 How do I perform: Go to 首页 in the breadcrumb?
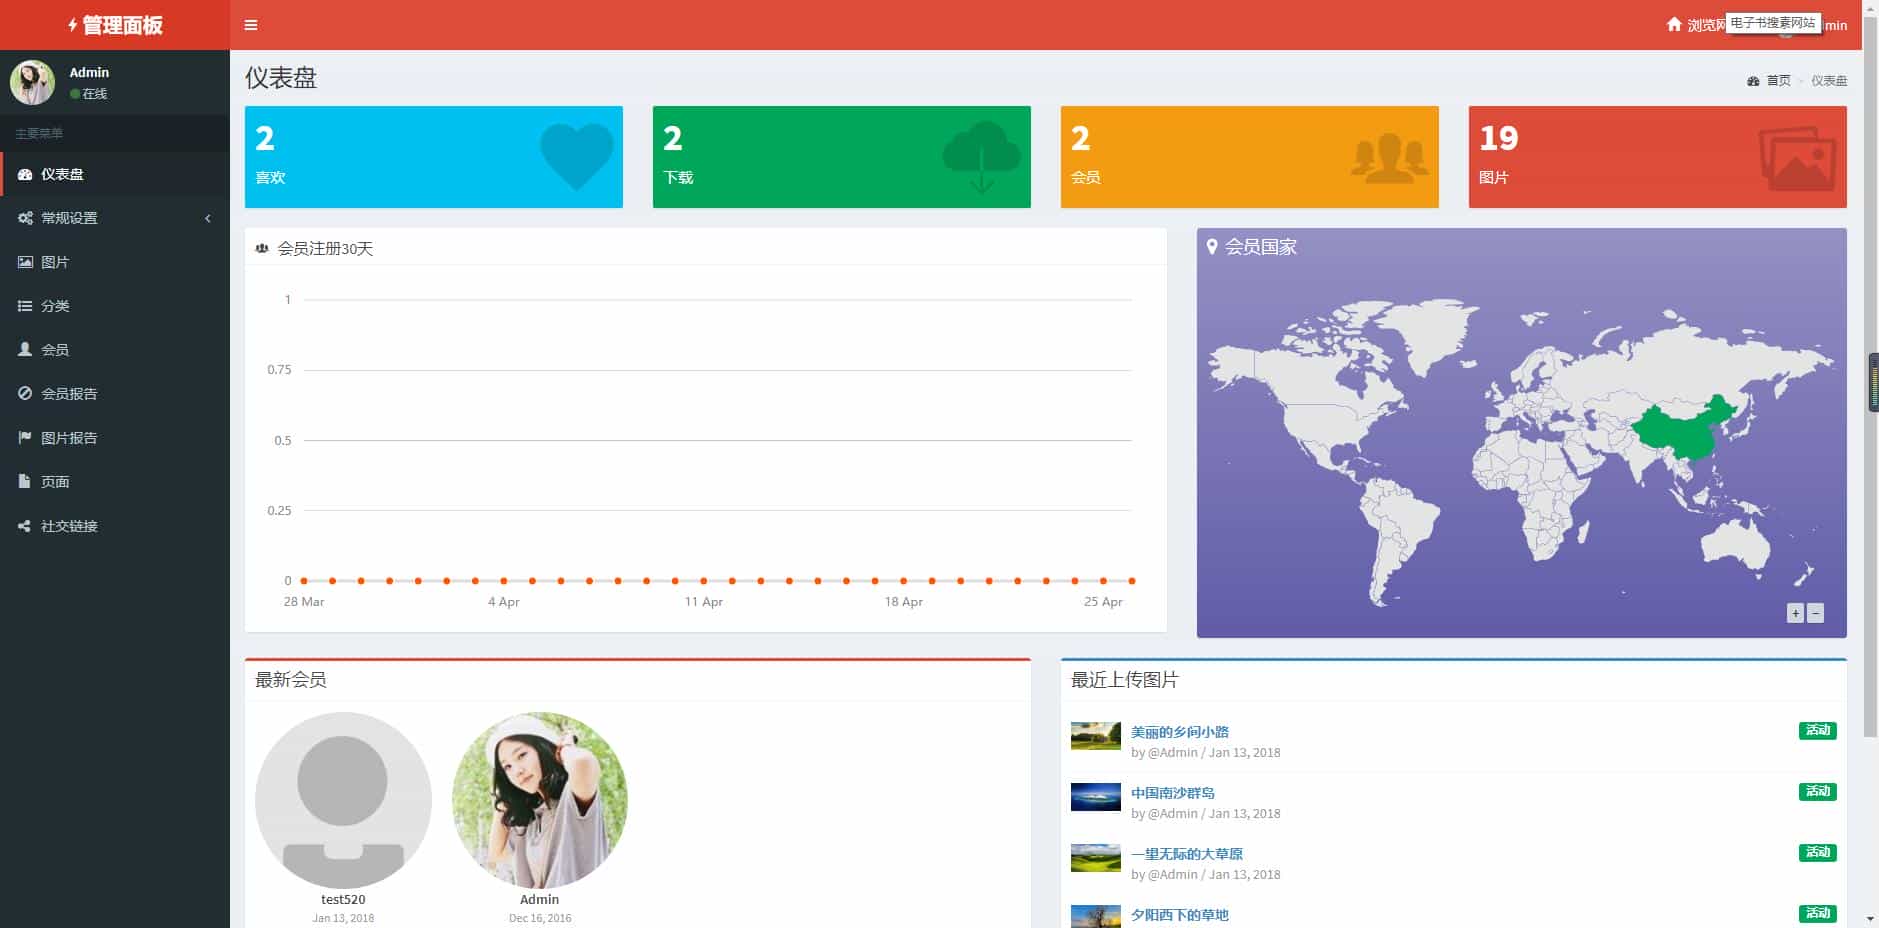(1778, 81)
